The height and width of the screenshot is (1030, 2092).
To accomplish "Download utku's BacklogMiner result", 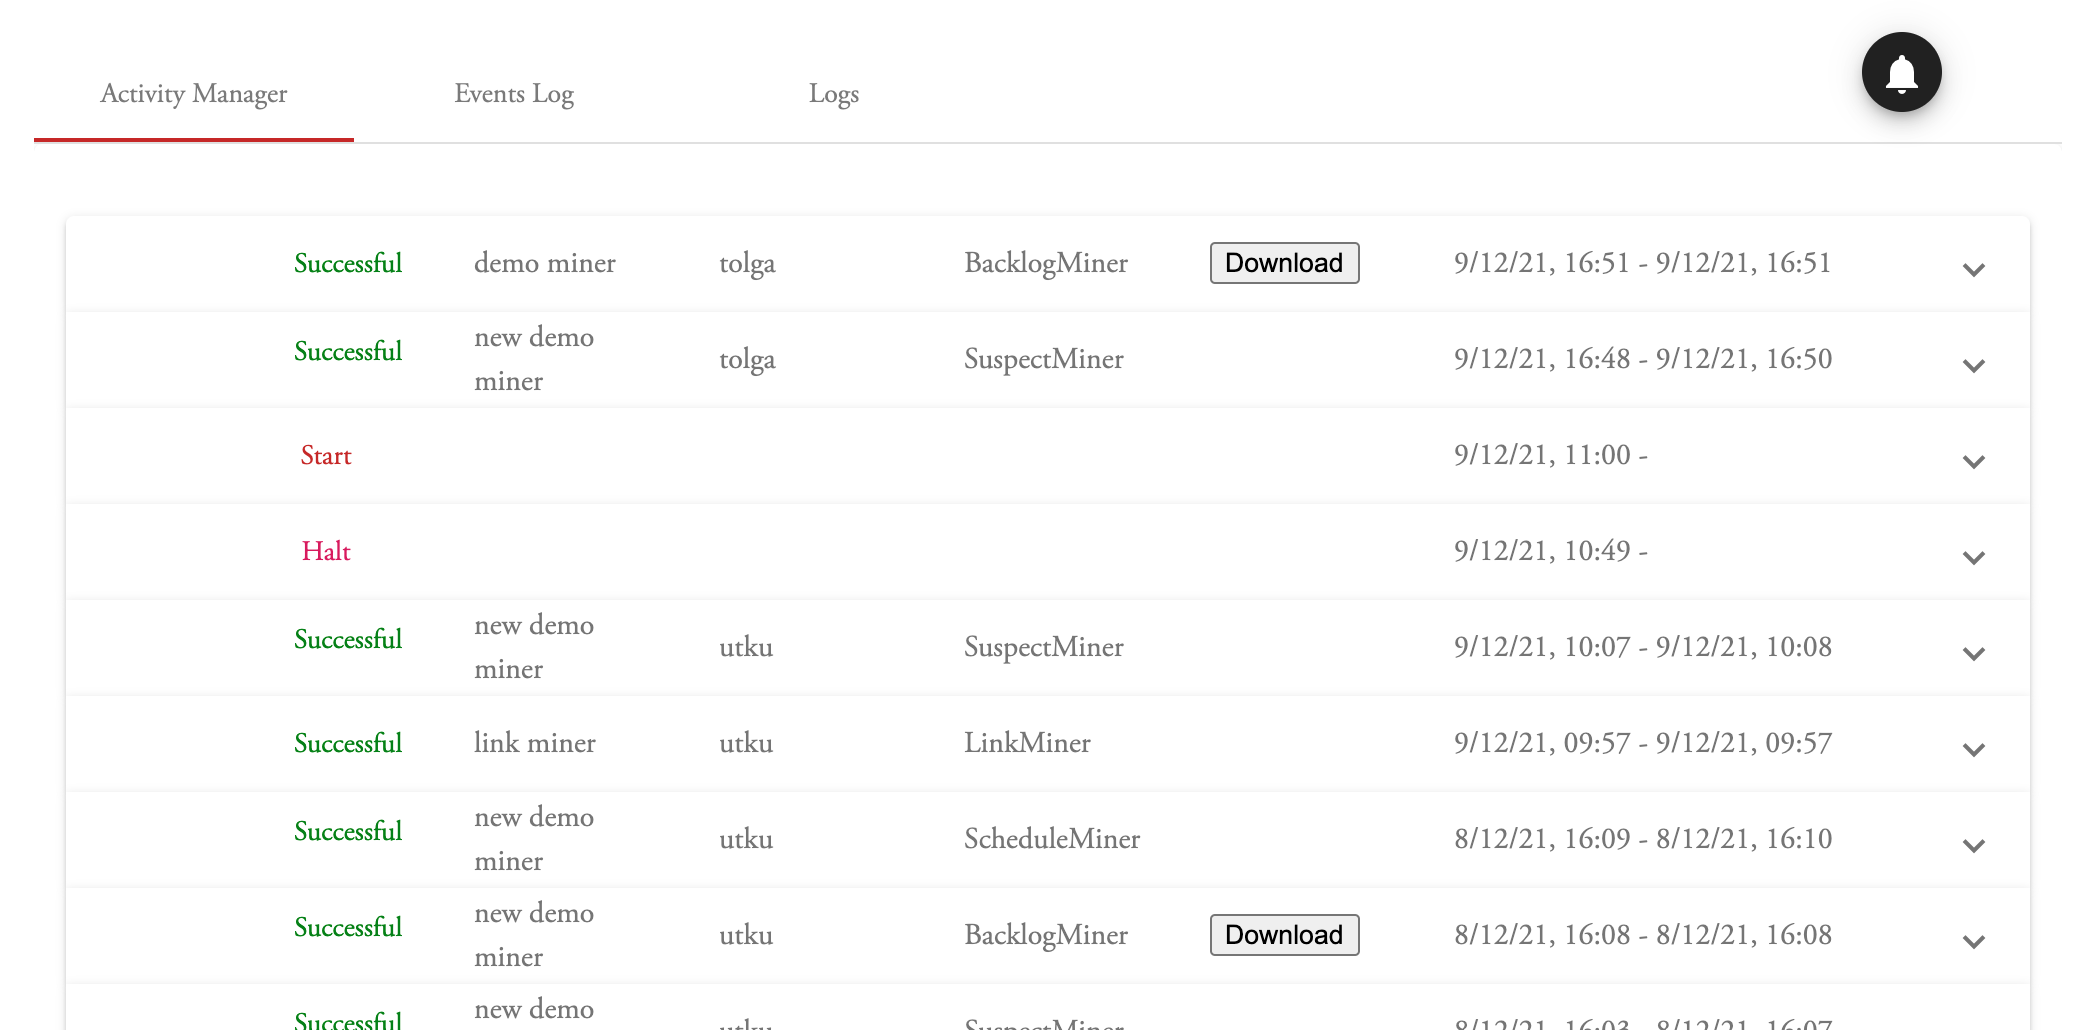I will 1284,935.
